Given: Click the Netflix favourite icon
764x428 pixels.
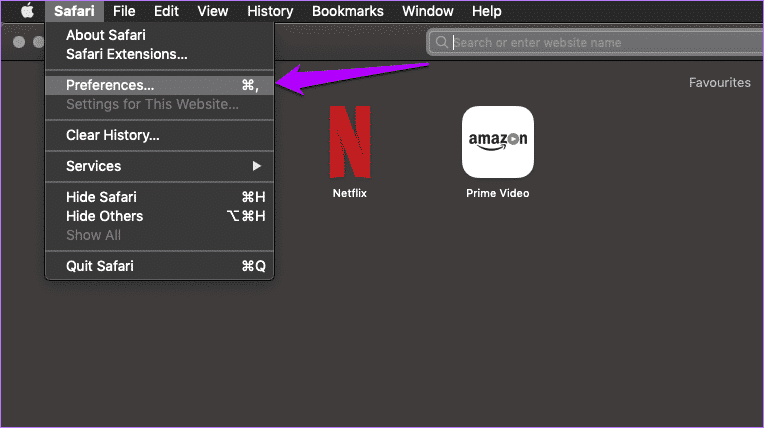Looking at the screenshot, I should [350, 141].
